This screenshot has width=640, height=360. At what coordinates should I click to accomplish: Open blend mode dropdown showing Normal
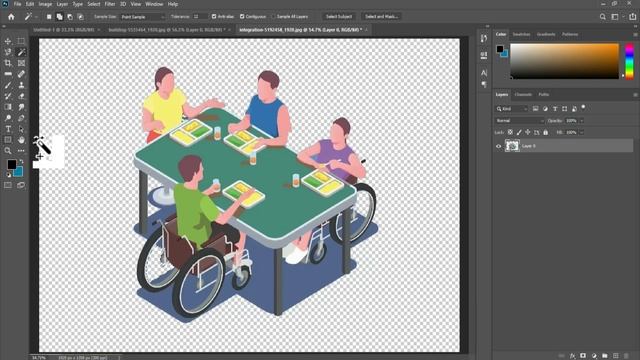(x=519, y=121)
